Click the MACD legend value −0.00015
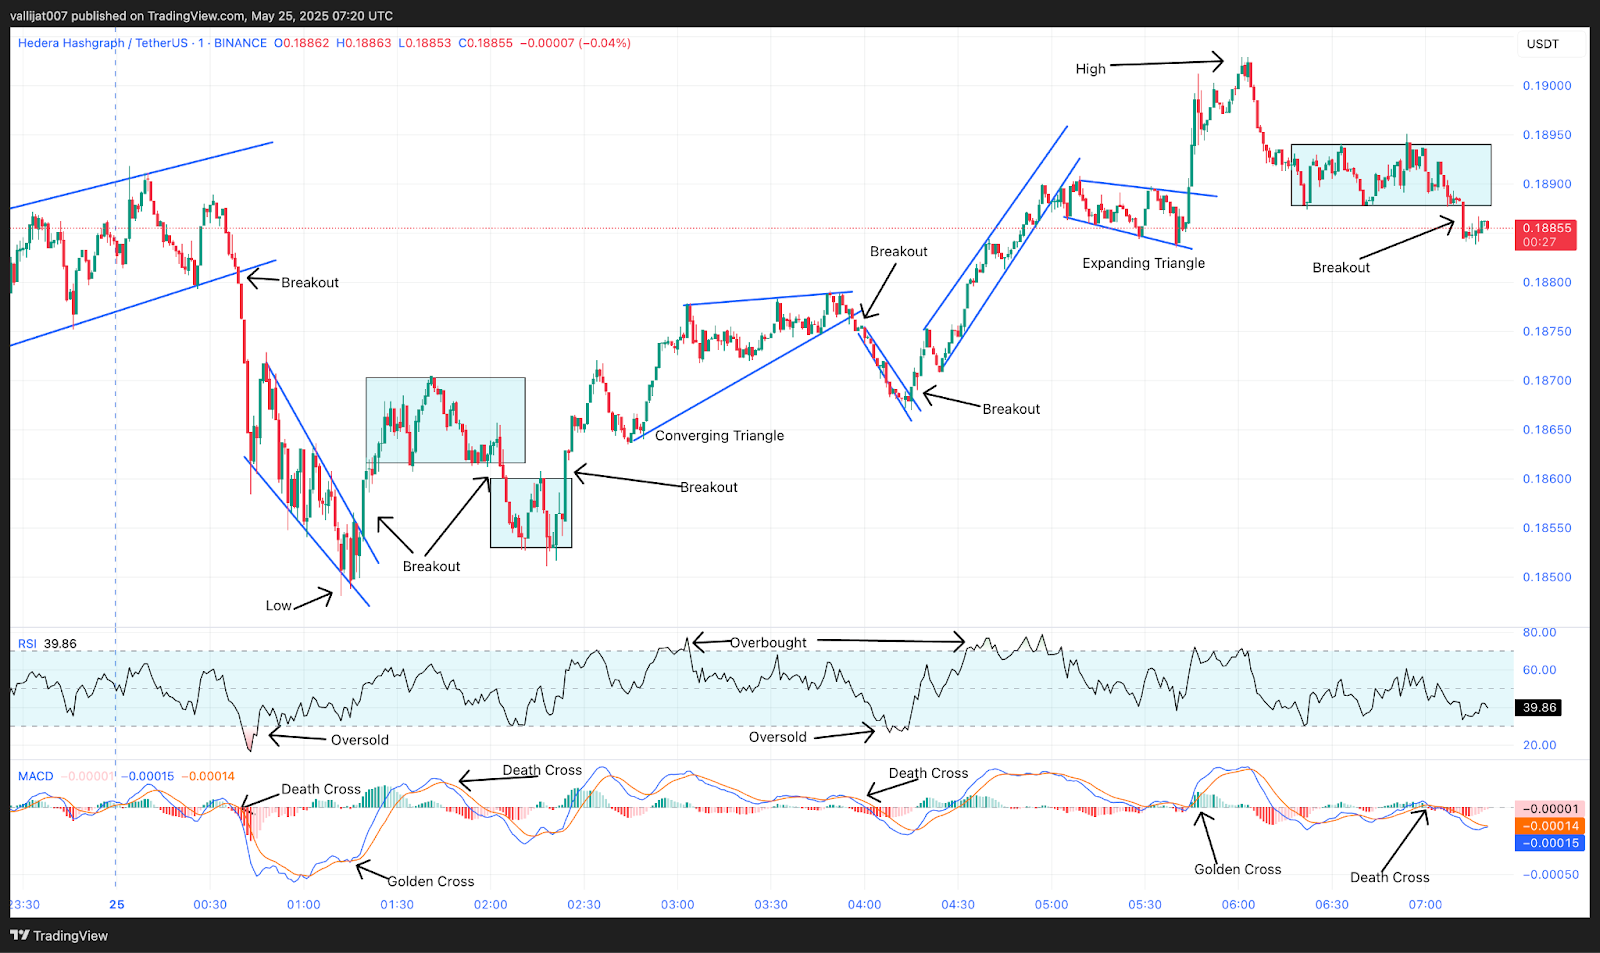1600x953 pixels. click(148, 776)
